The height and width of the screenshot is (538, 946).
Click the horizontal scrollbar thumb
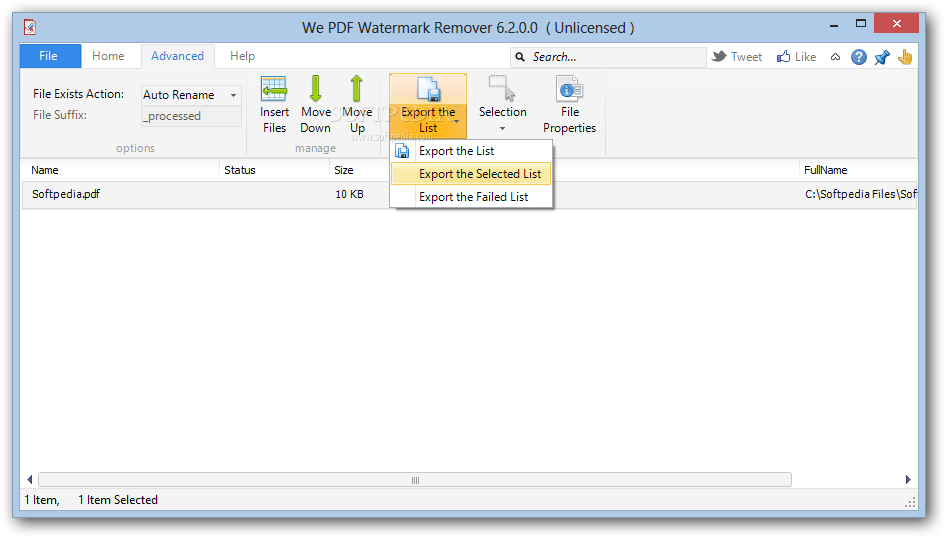415,480
